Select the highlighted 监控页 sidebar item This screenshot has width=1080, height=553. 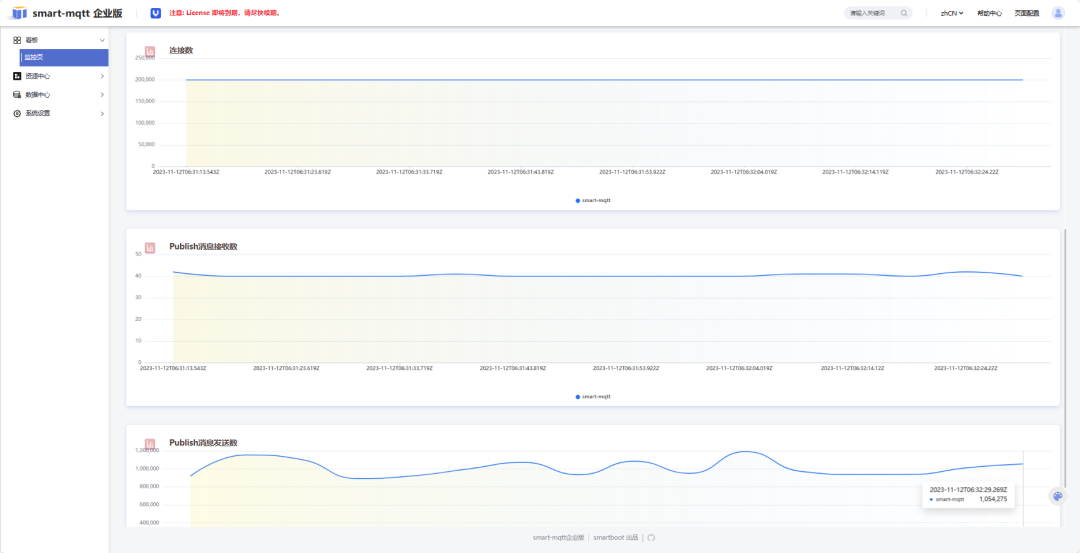coord(64,58)
